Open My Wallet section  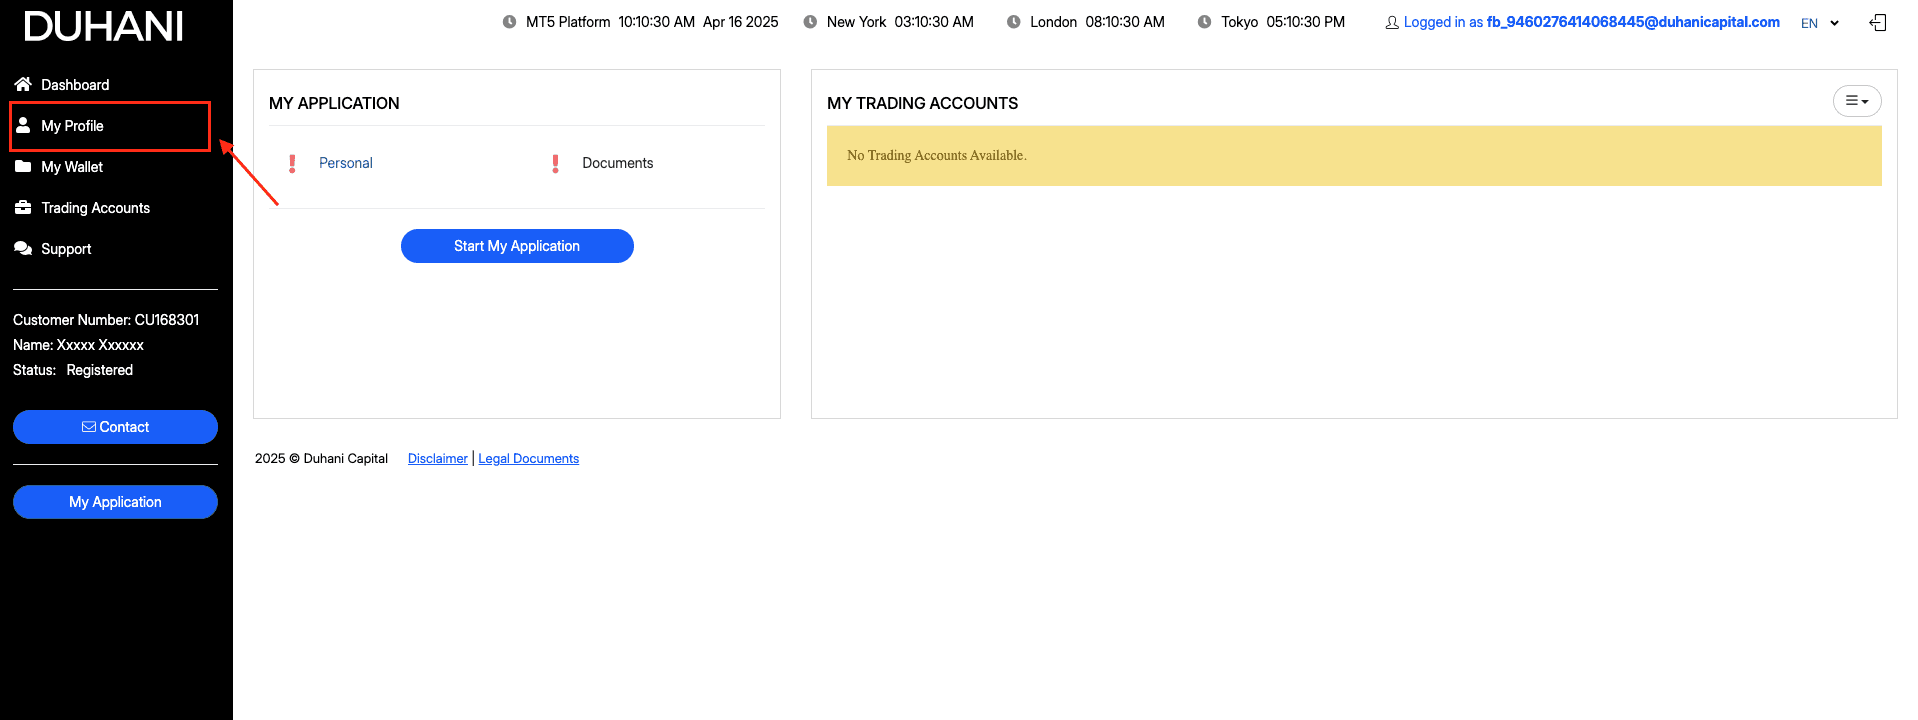tap(72, 167)
